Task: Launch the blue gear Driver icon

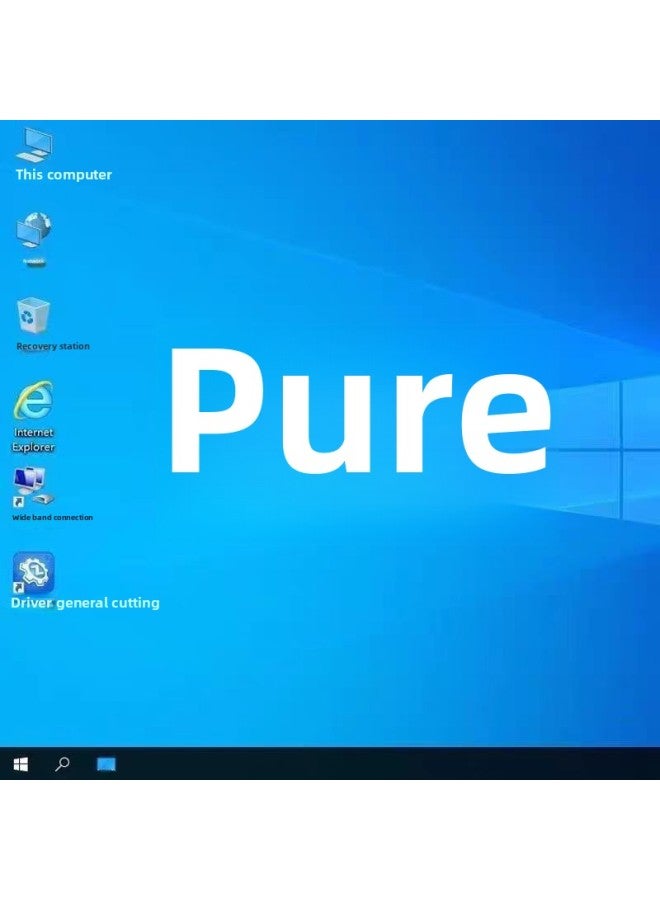Action: (x=33, y=572)
